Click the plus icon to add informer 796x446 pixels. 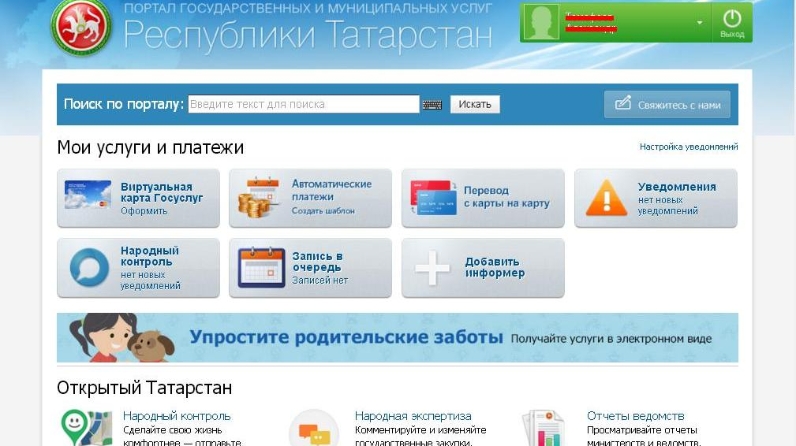coord(433,268)
